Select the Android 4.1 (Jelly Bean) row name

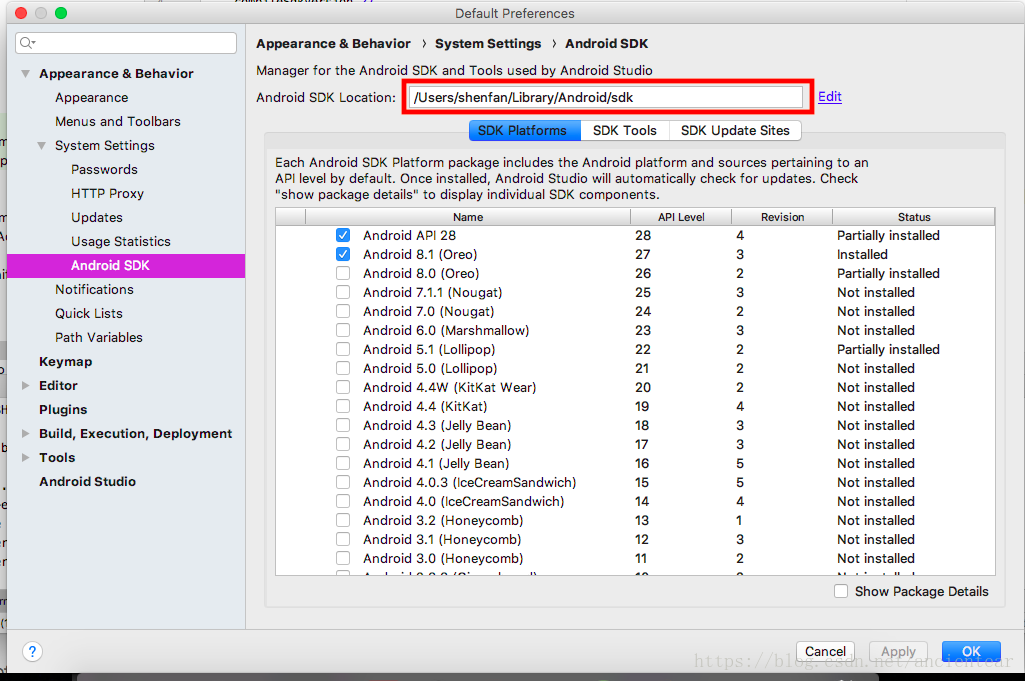(436, 463)
